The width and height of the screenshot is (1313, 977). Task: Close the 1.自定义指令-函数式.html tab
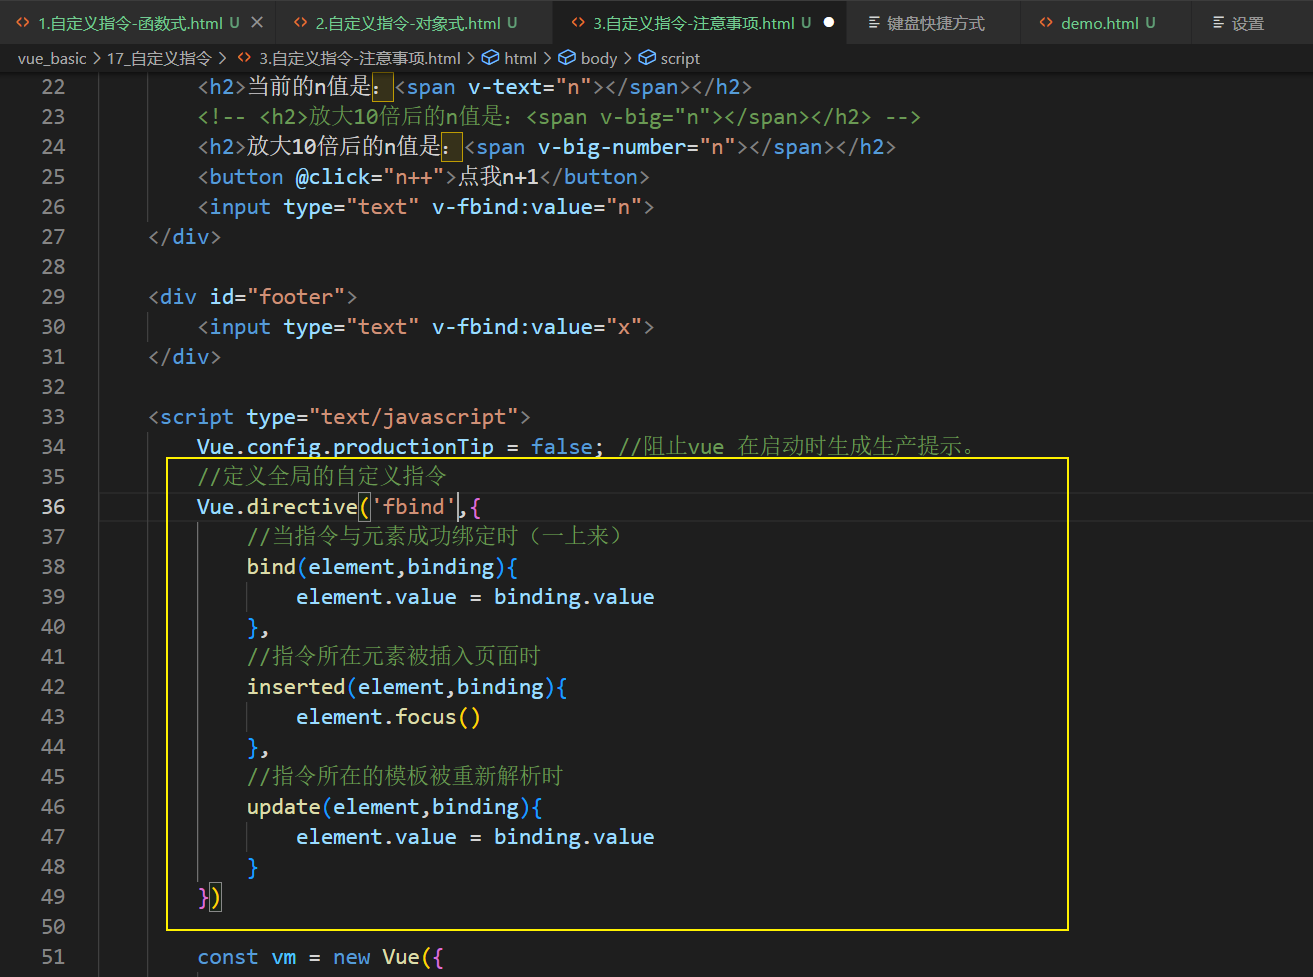[257, 22]
